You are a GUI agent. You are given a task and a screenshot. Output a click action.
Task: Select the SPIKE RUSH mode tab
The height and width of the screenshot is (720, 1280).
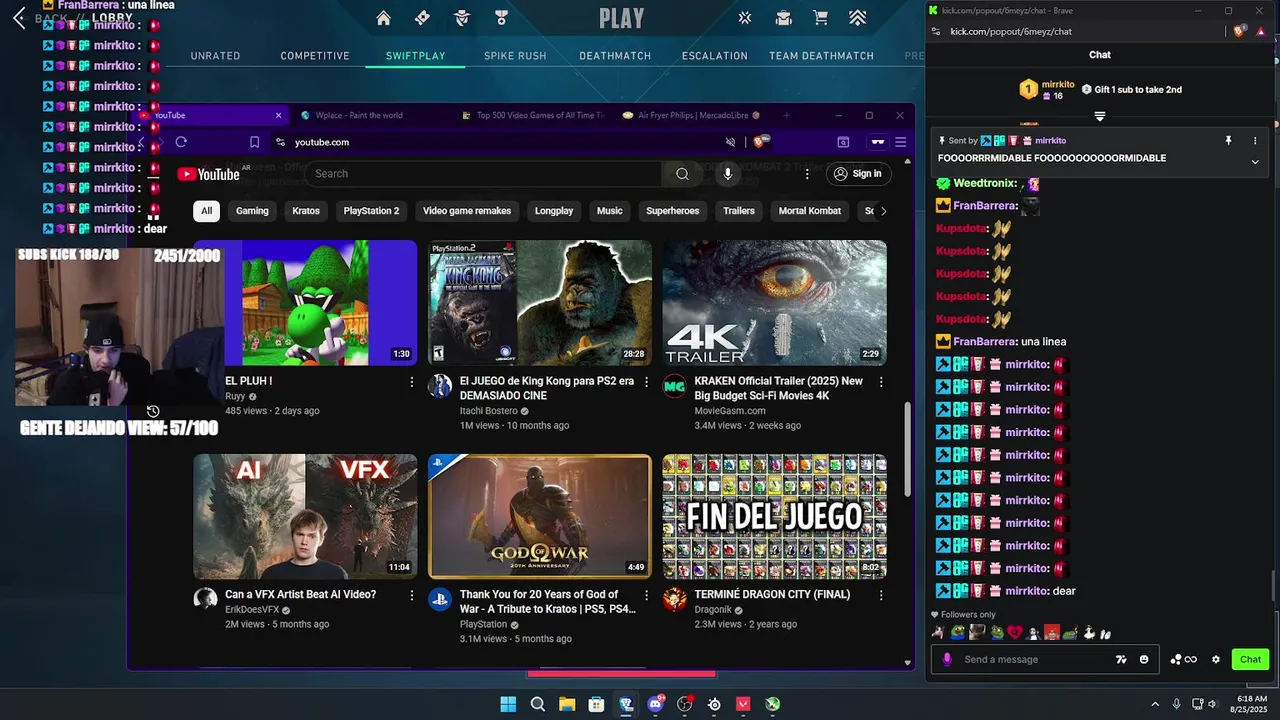(x=515, y=56)
